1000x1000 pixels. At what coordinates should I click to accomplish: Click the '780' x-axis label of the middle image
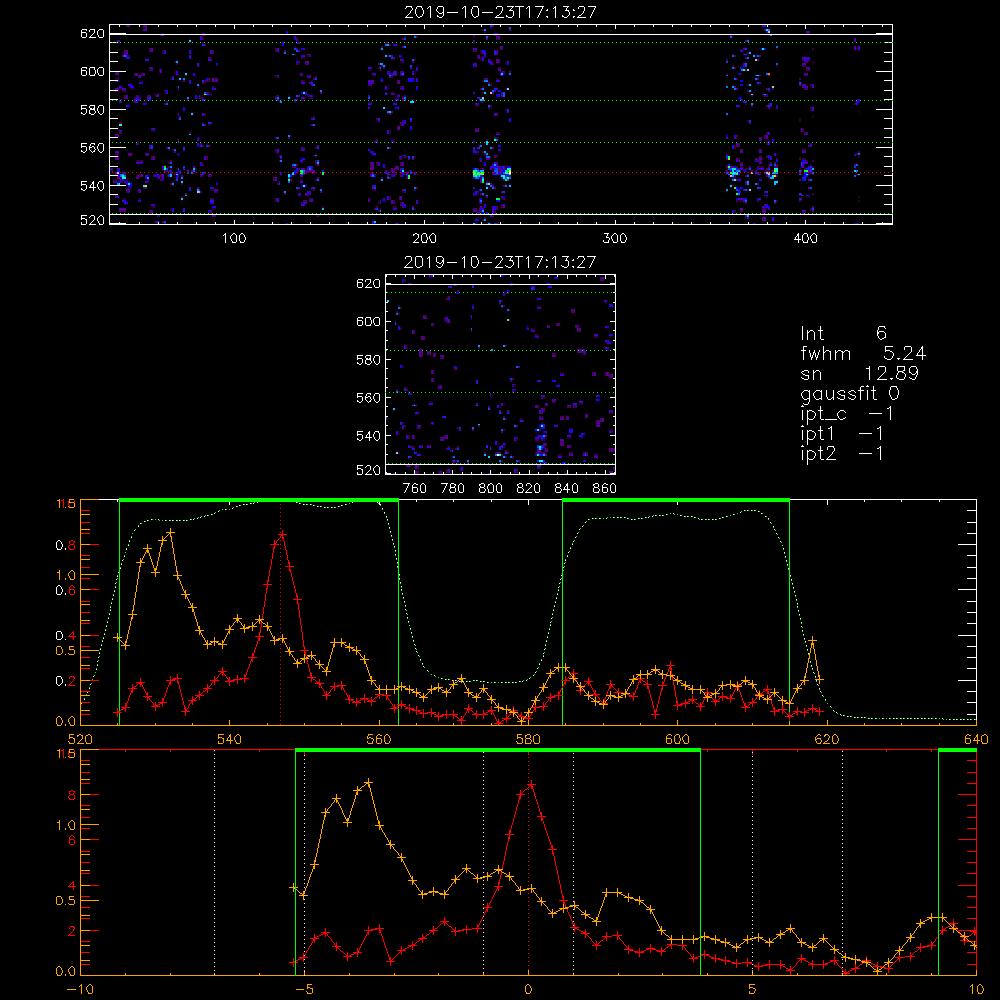click(x=453, y=489)
